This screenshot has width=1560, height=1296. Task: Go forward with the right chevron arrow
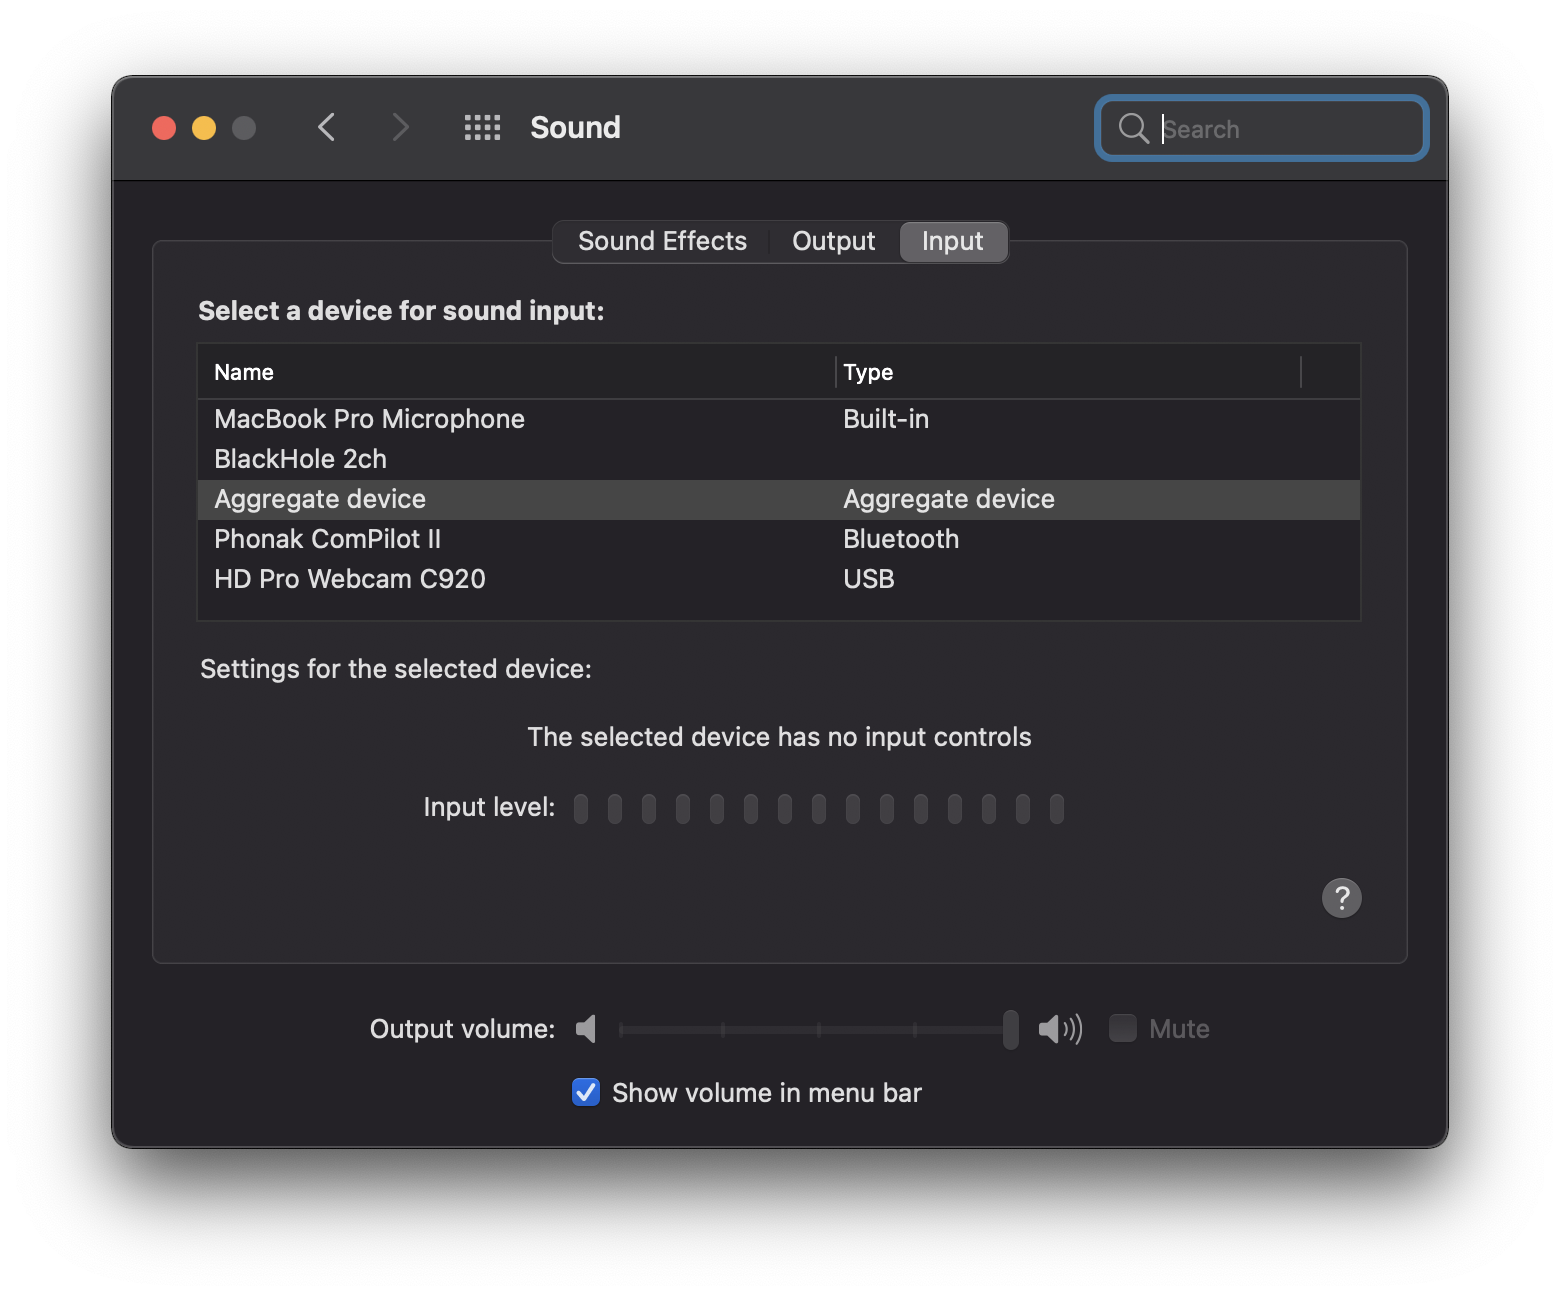[400, 127]
